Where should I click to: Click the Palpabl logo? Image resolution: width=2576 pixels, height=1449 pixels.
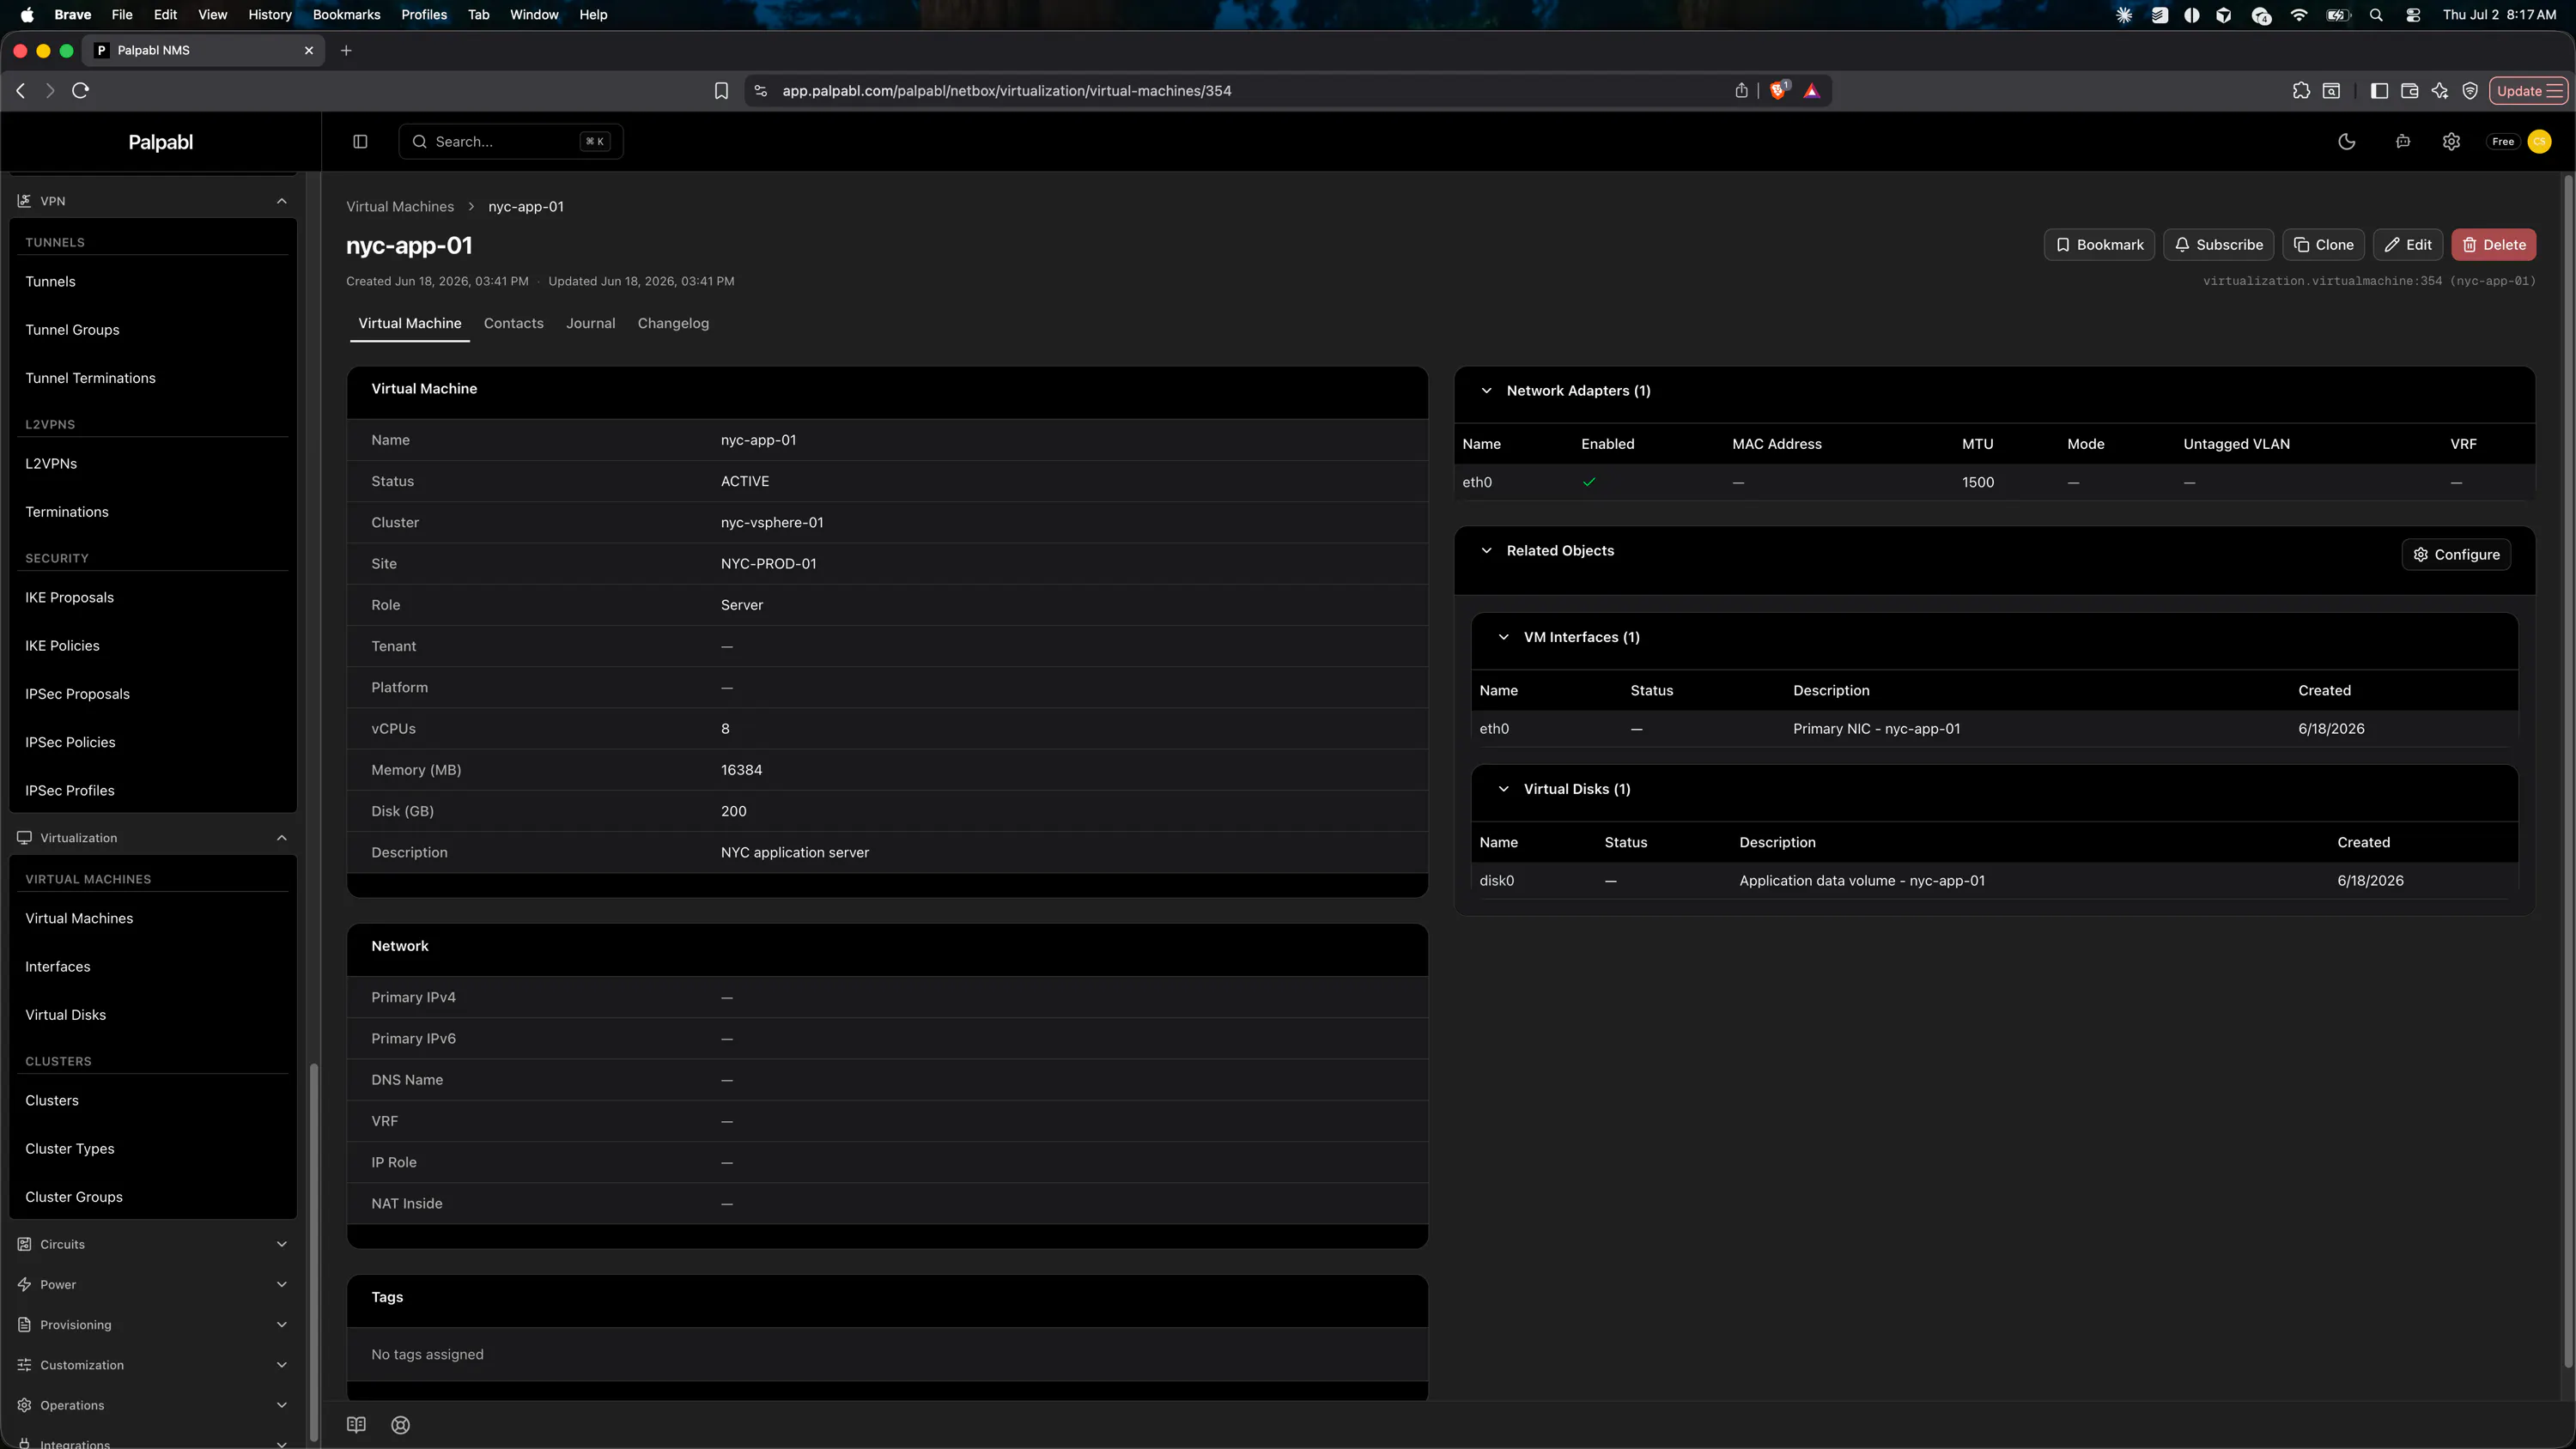[160, 142]
